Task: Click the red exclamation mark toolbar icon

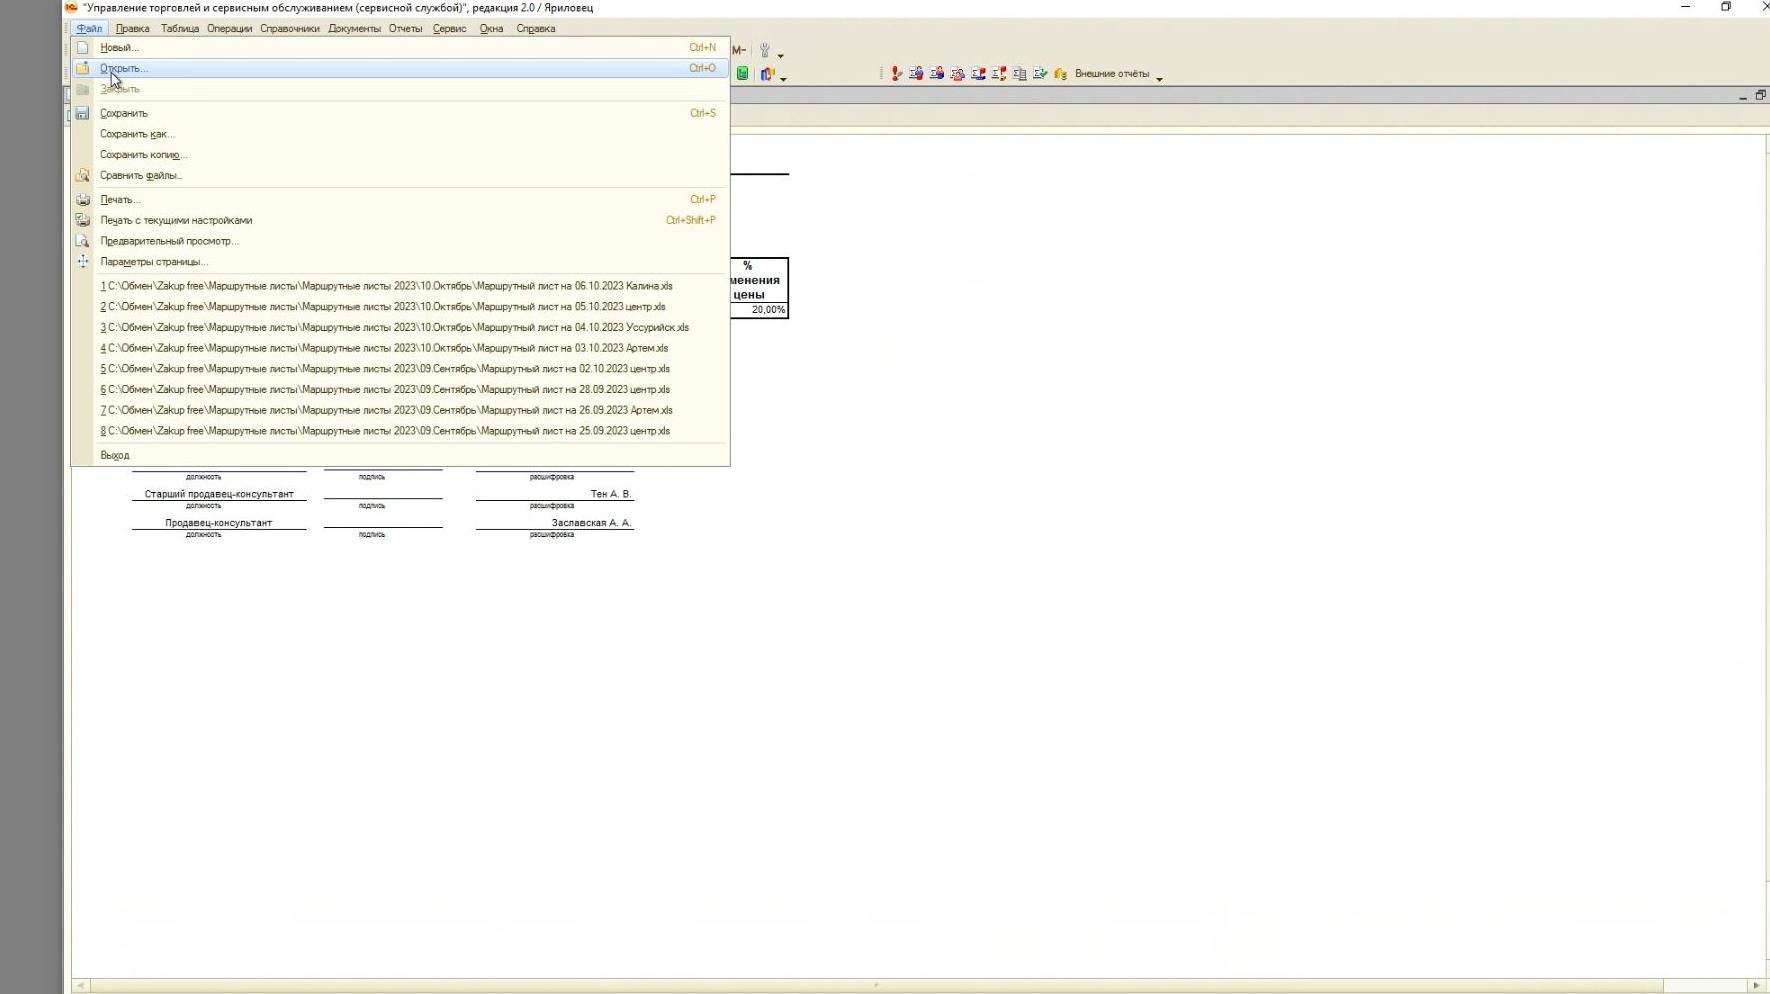Action: tap(897, 73)
